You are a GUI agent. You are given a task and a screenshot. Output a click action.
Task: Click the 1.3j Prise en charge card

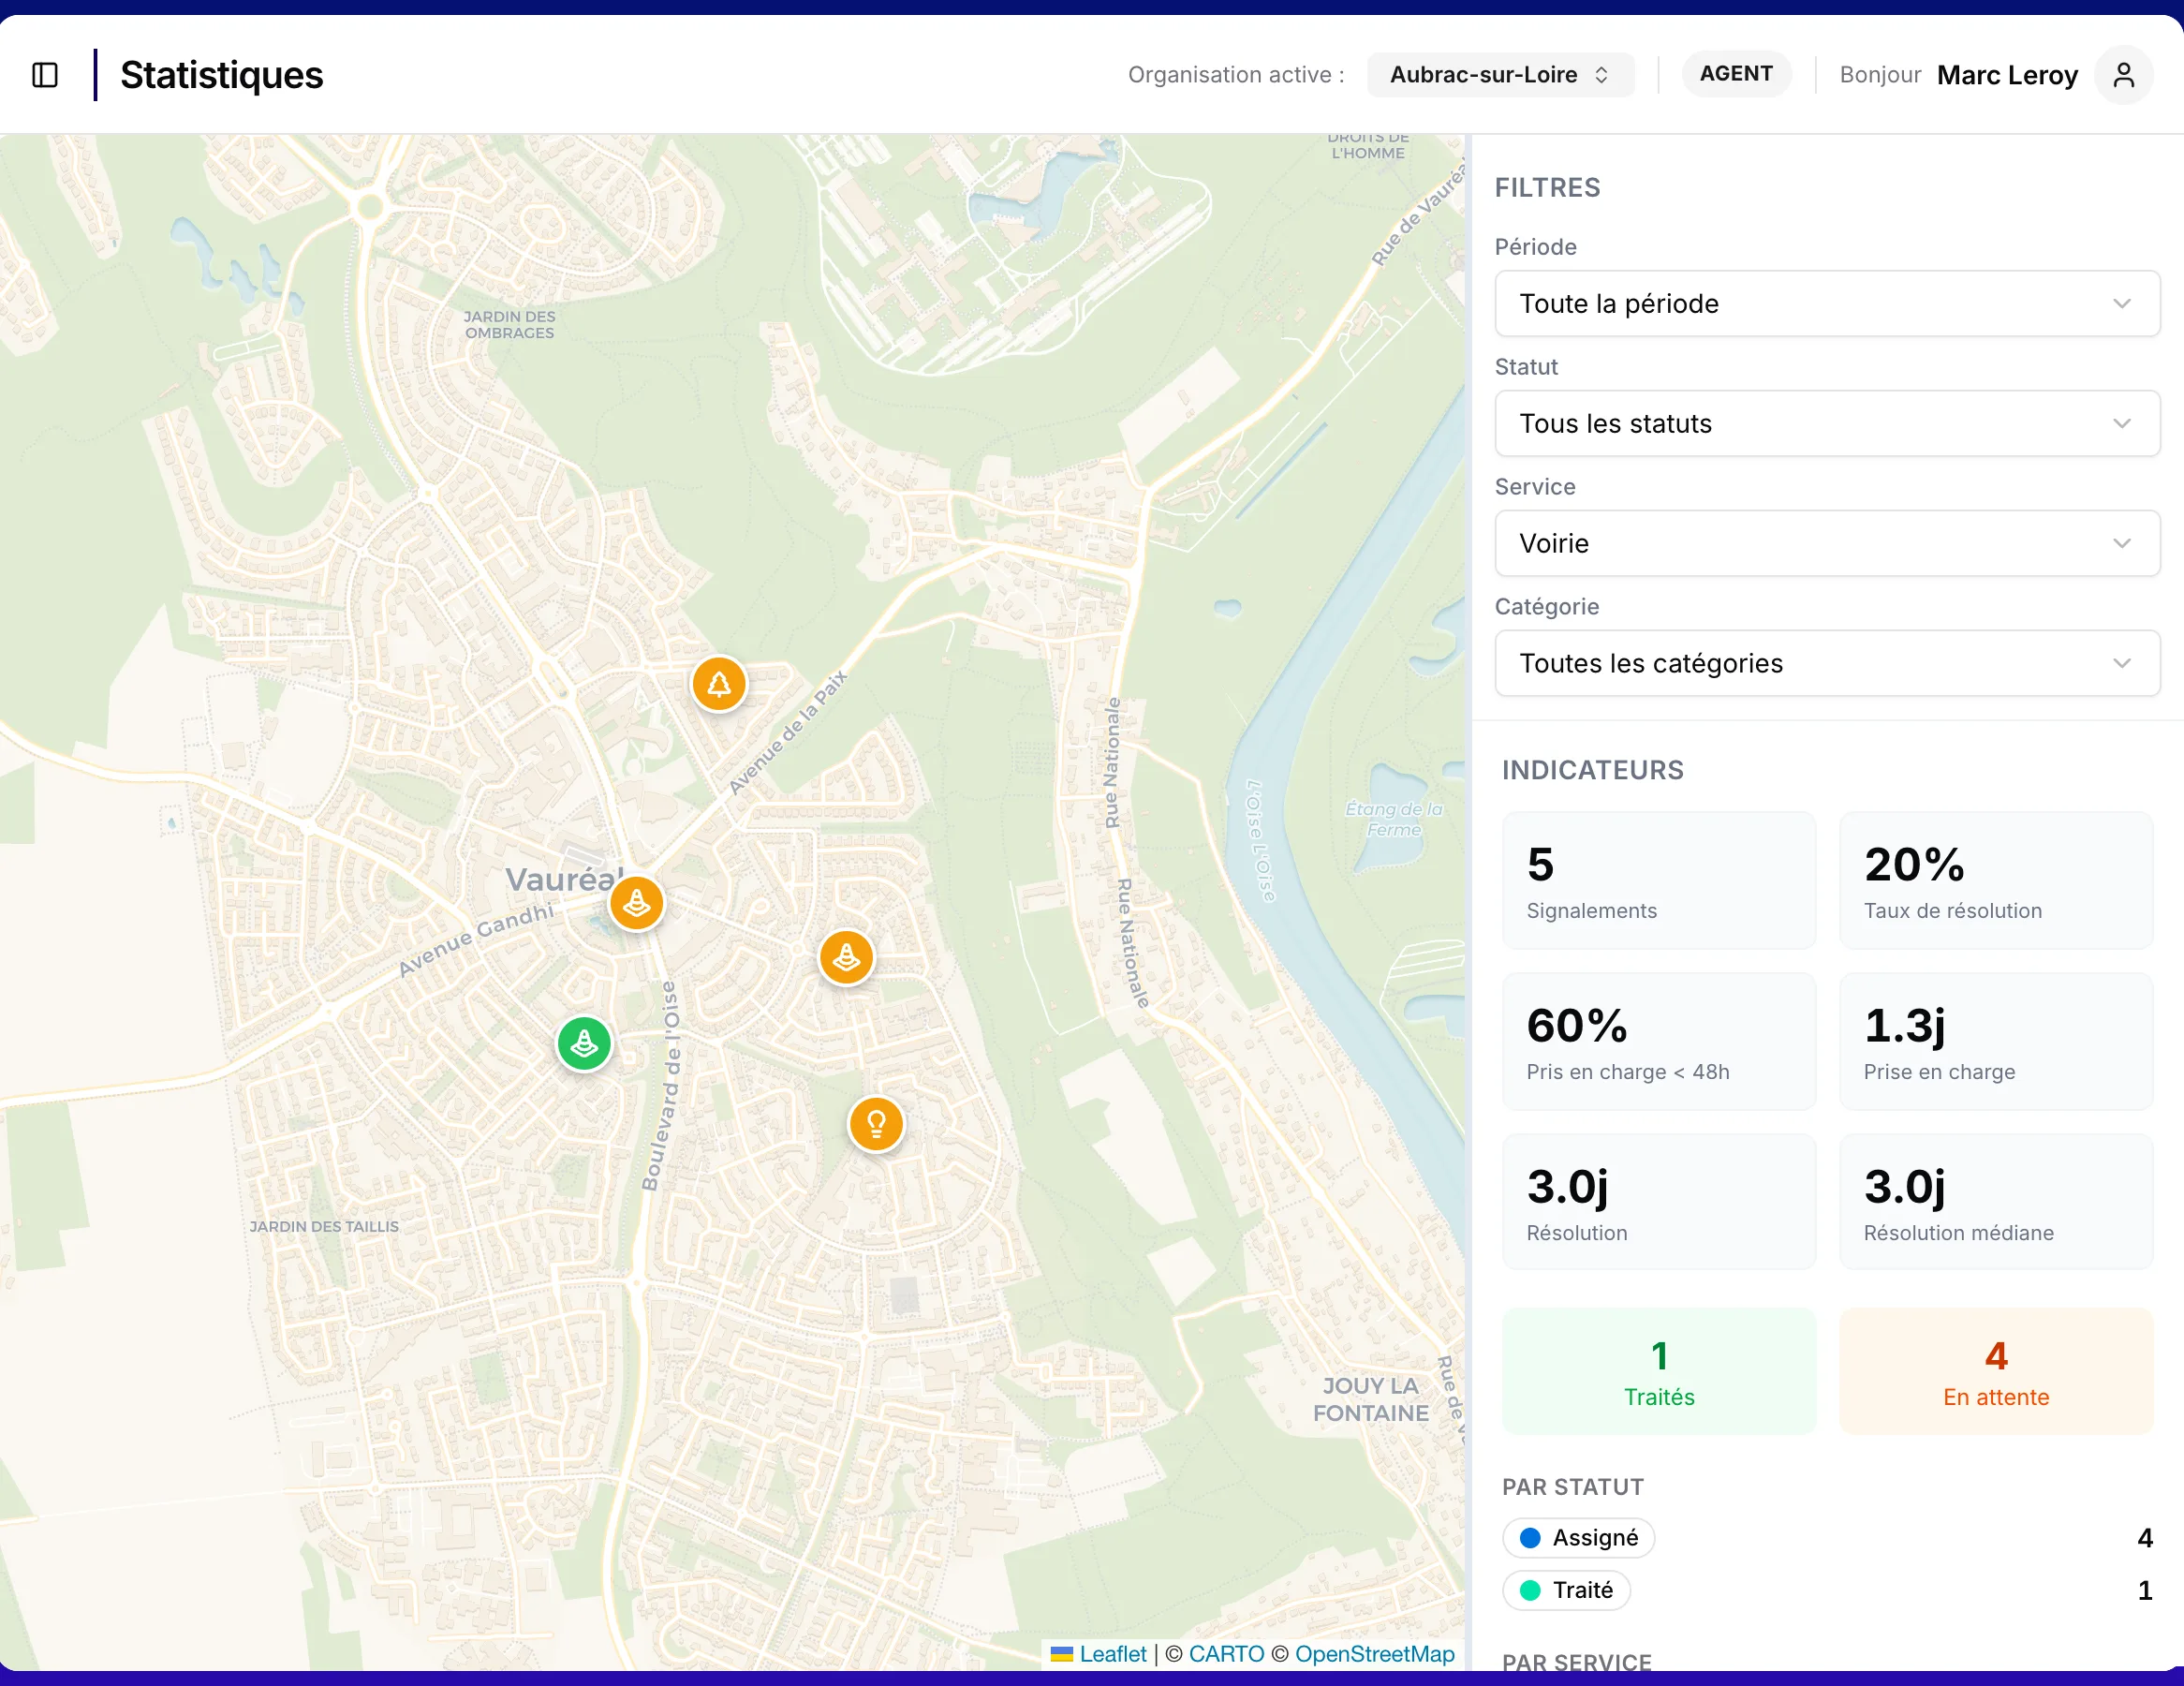1996,1041
